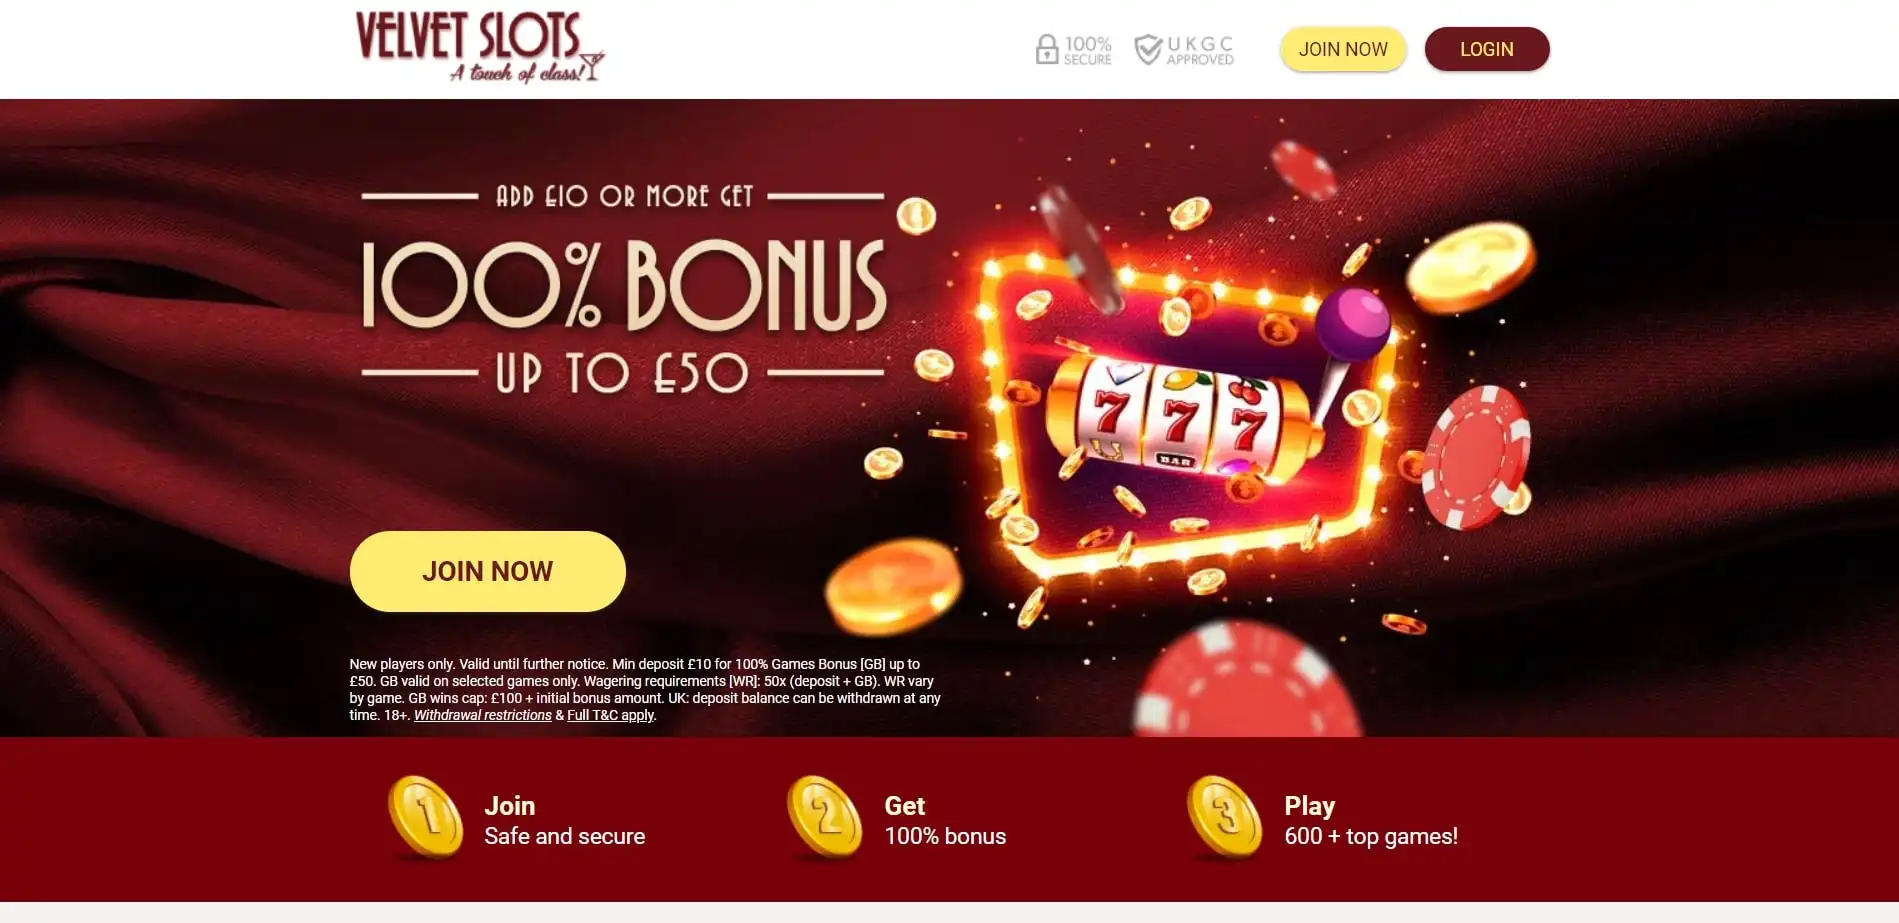1899x923 pixels.
Task: Click the gold coin numbered 2
Action: pos(825,818)
